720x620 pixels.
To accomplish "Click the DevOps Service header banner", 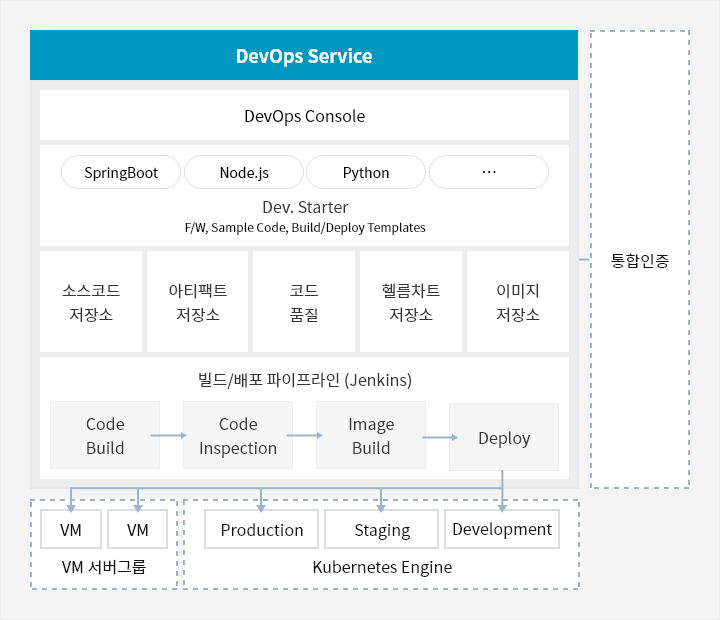I will click(x=304, y=55).
